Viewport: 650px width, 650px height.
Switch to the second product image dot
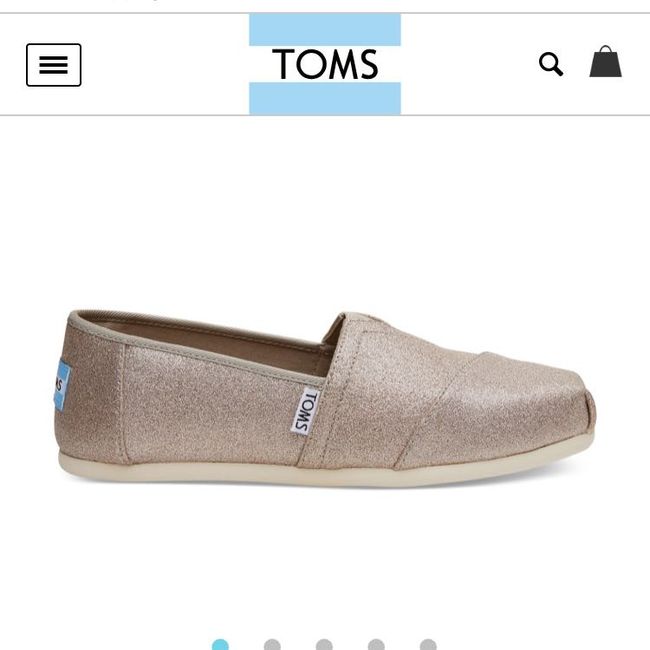(272, 645)
